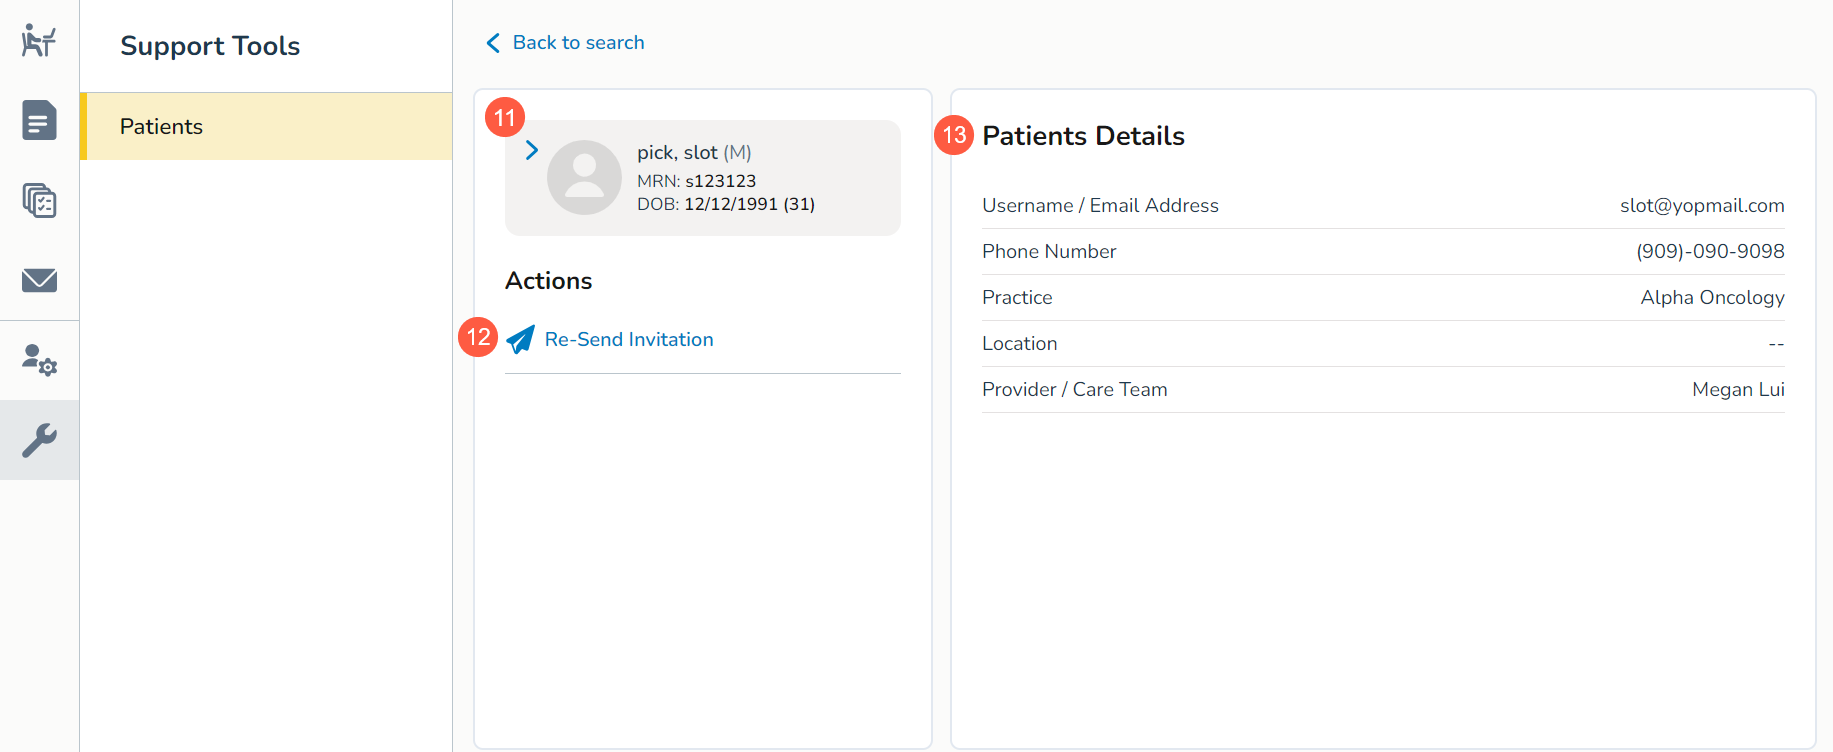Open the messages envelope icon
The height and width of the screenshot is (752, 1833).
click(x=39, y=280)
